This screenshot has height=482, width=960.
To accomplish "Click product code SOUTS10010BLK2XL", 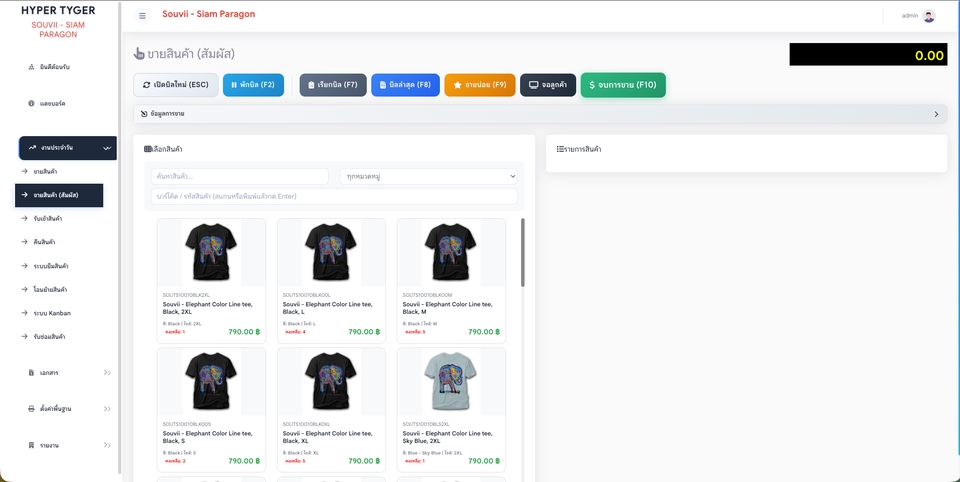I will pos(186,295).
